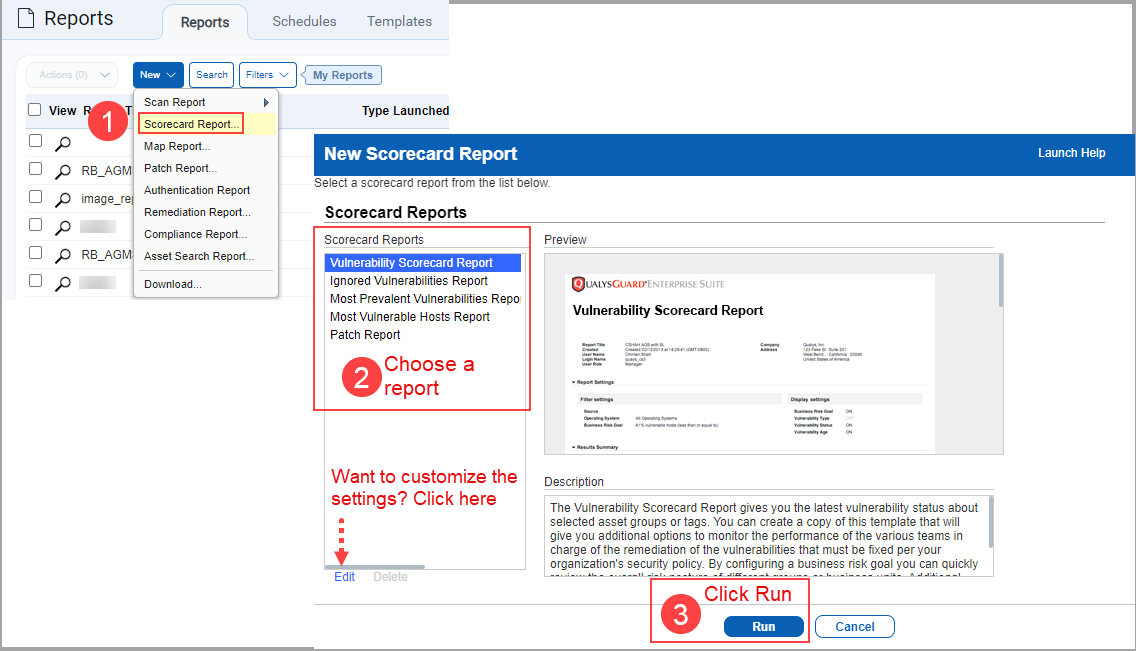The image size is (1136, 651).
Task: Choose Compliance Report... menu item
Action: [196, 234]
